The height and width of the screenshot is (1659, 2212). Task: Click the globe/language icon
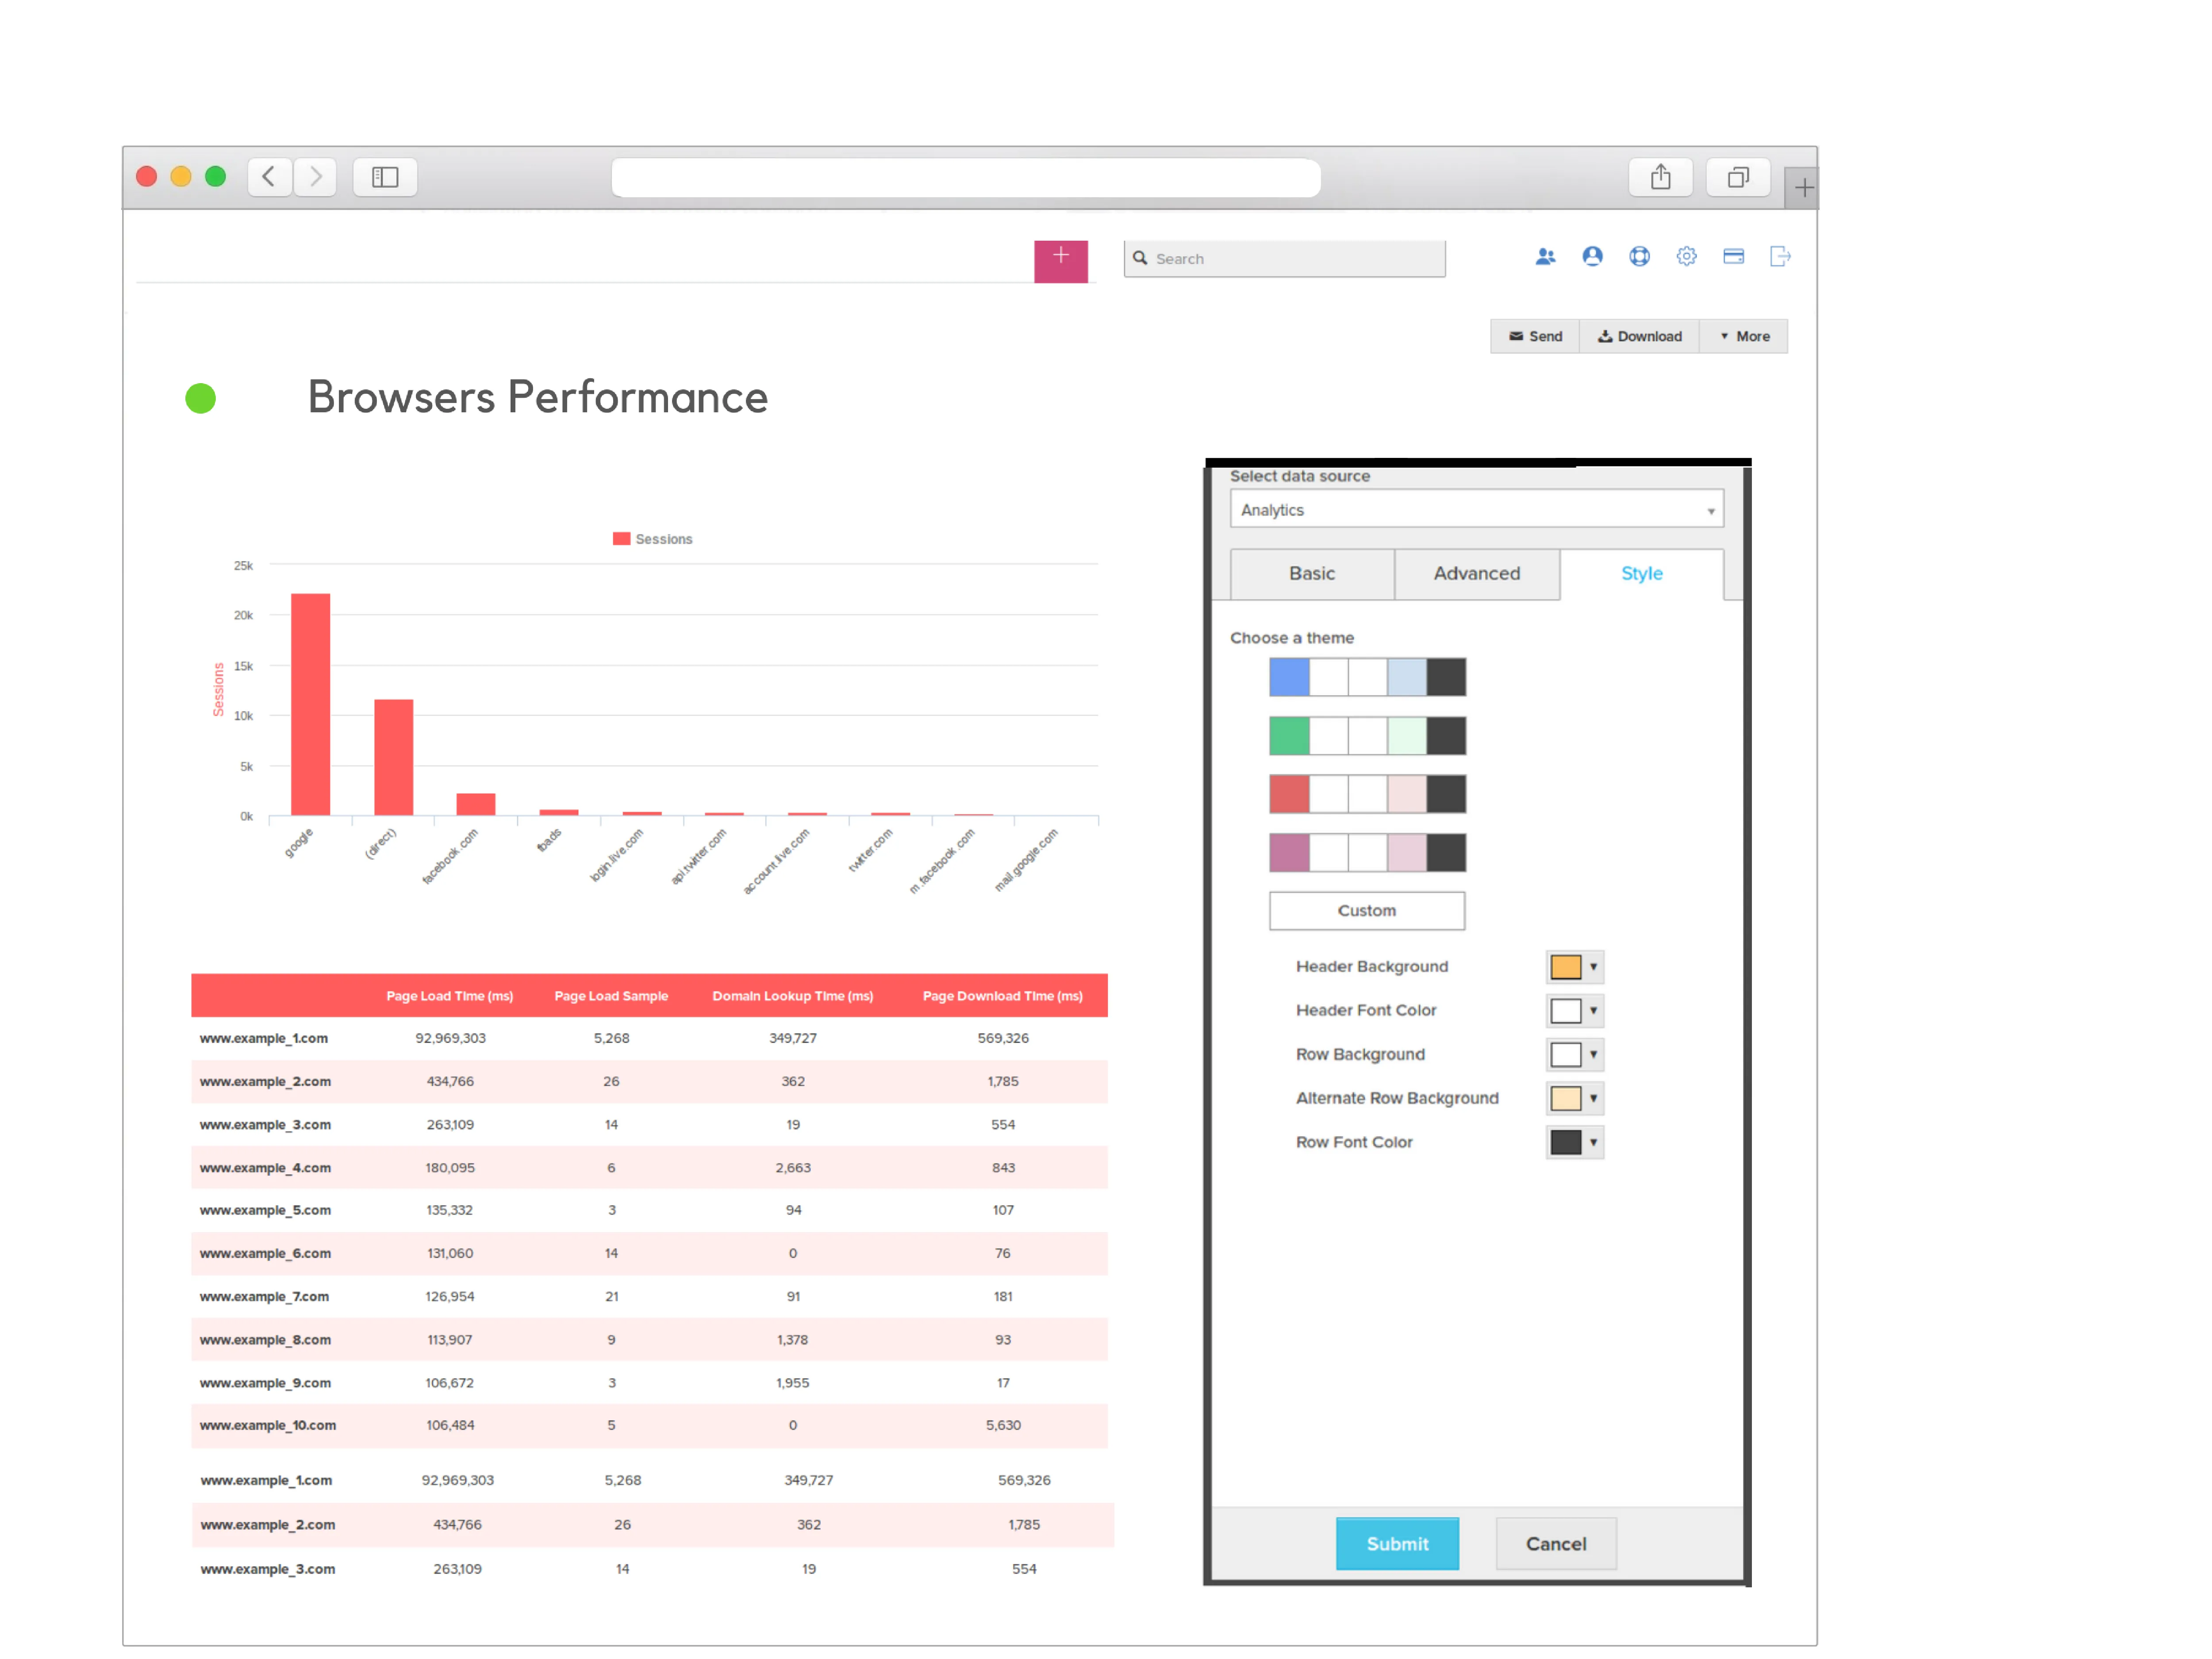point(1637,258)
